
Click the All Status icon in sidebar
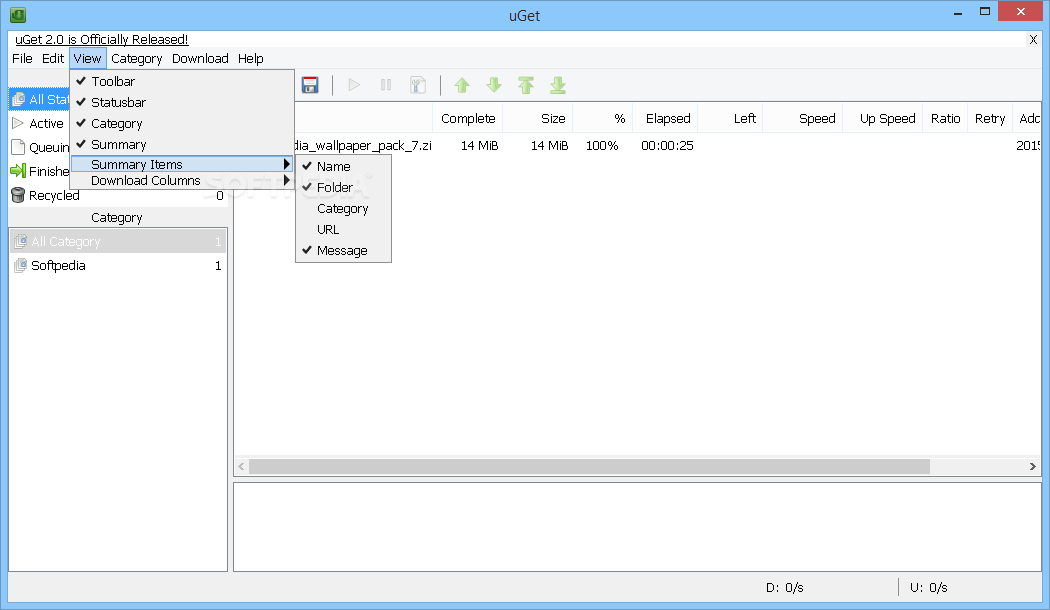point(18,99)
